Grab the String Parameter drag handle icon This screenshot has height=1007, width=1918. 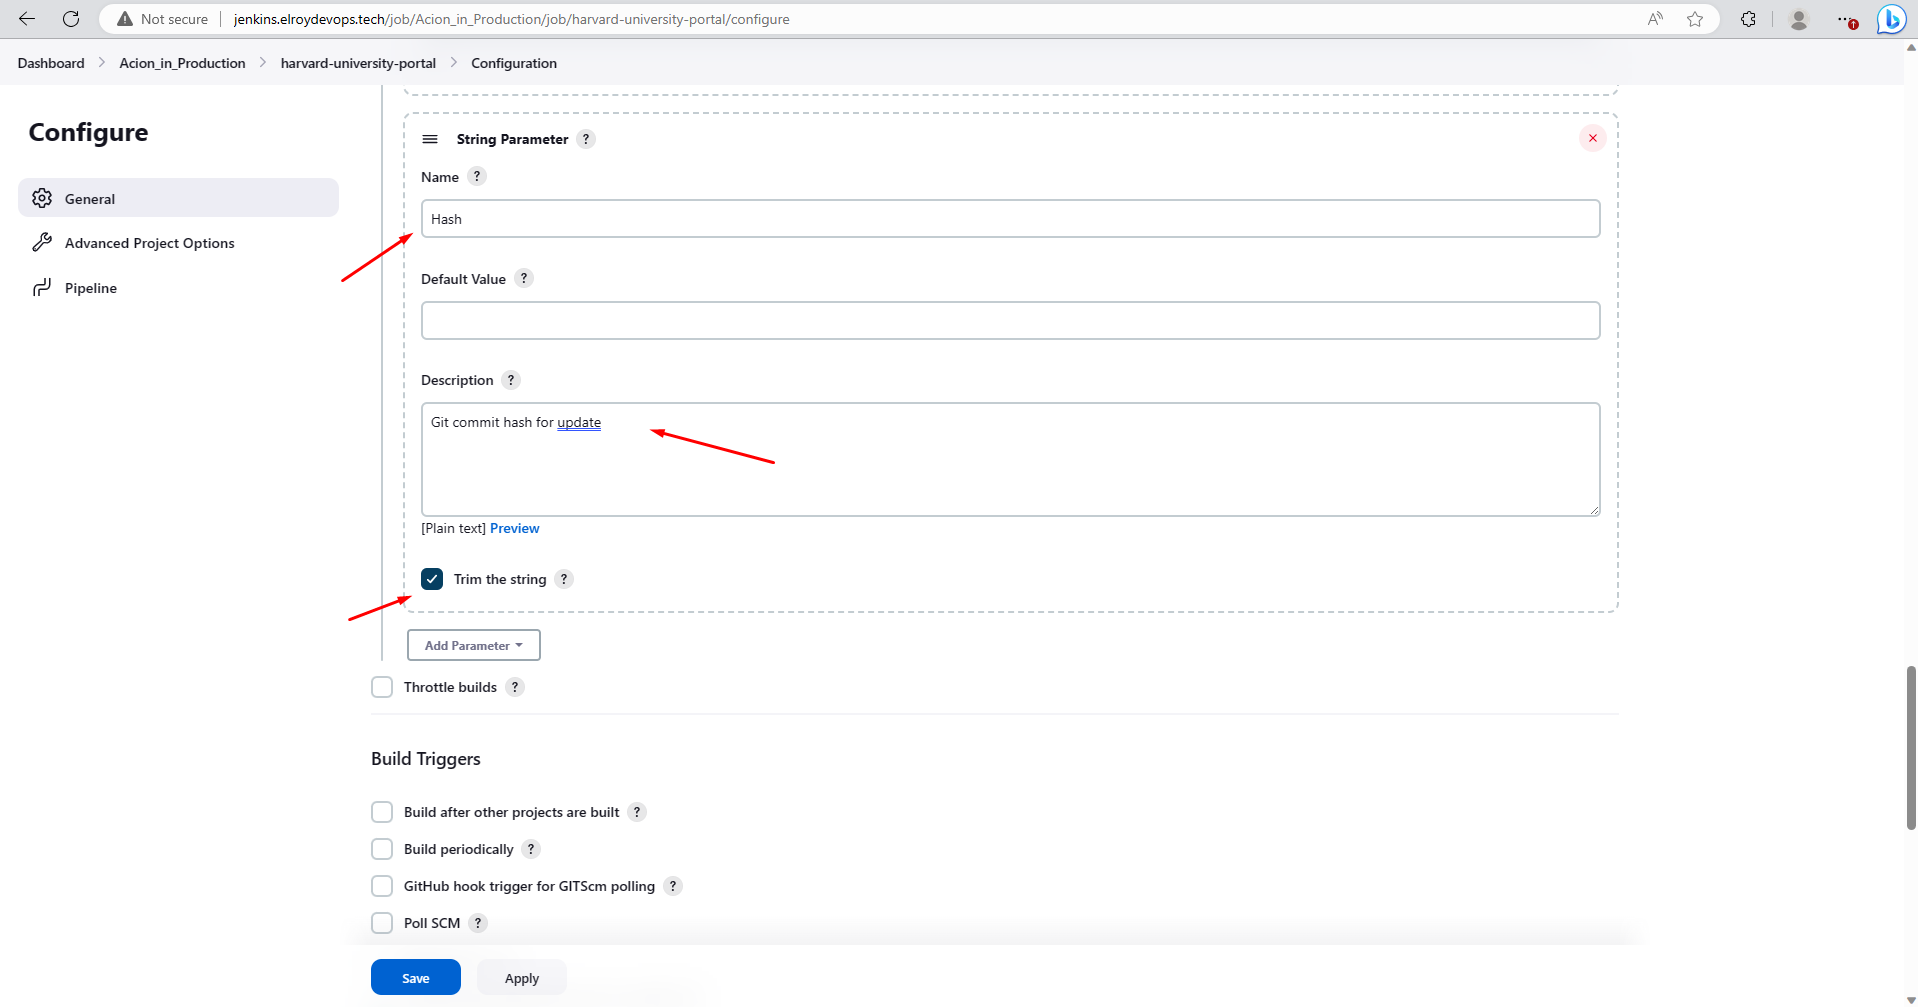pos(430,139)
